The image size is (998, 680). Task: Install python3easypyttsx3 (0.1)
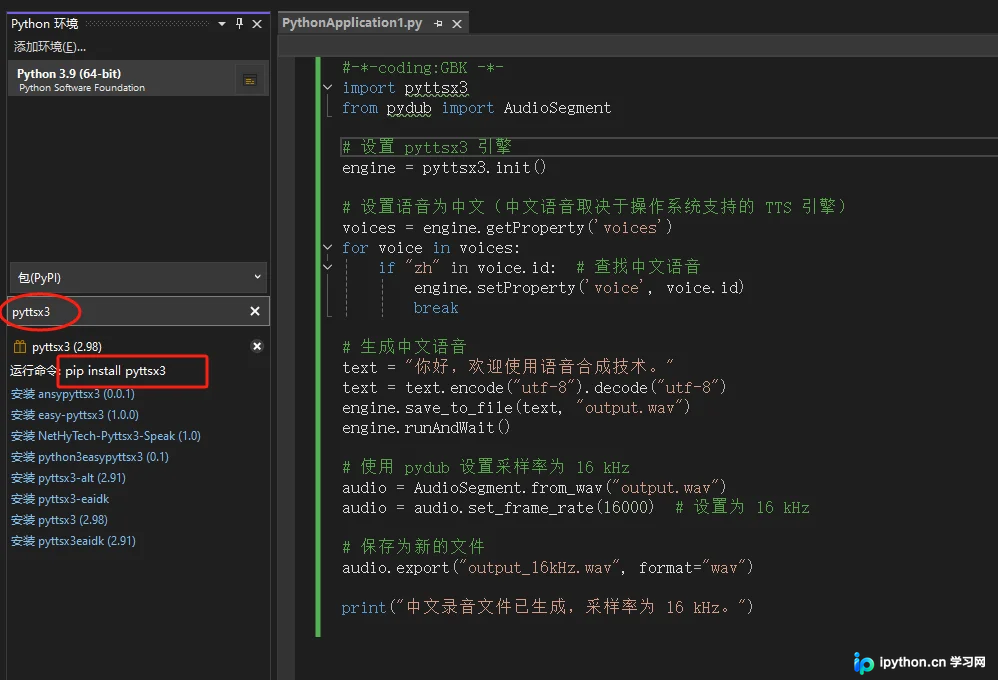[90, 457]
